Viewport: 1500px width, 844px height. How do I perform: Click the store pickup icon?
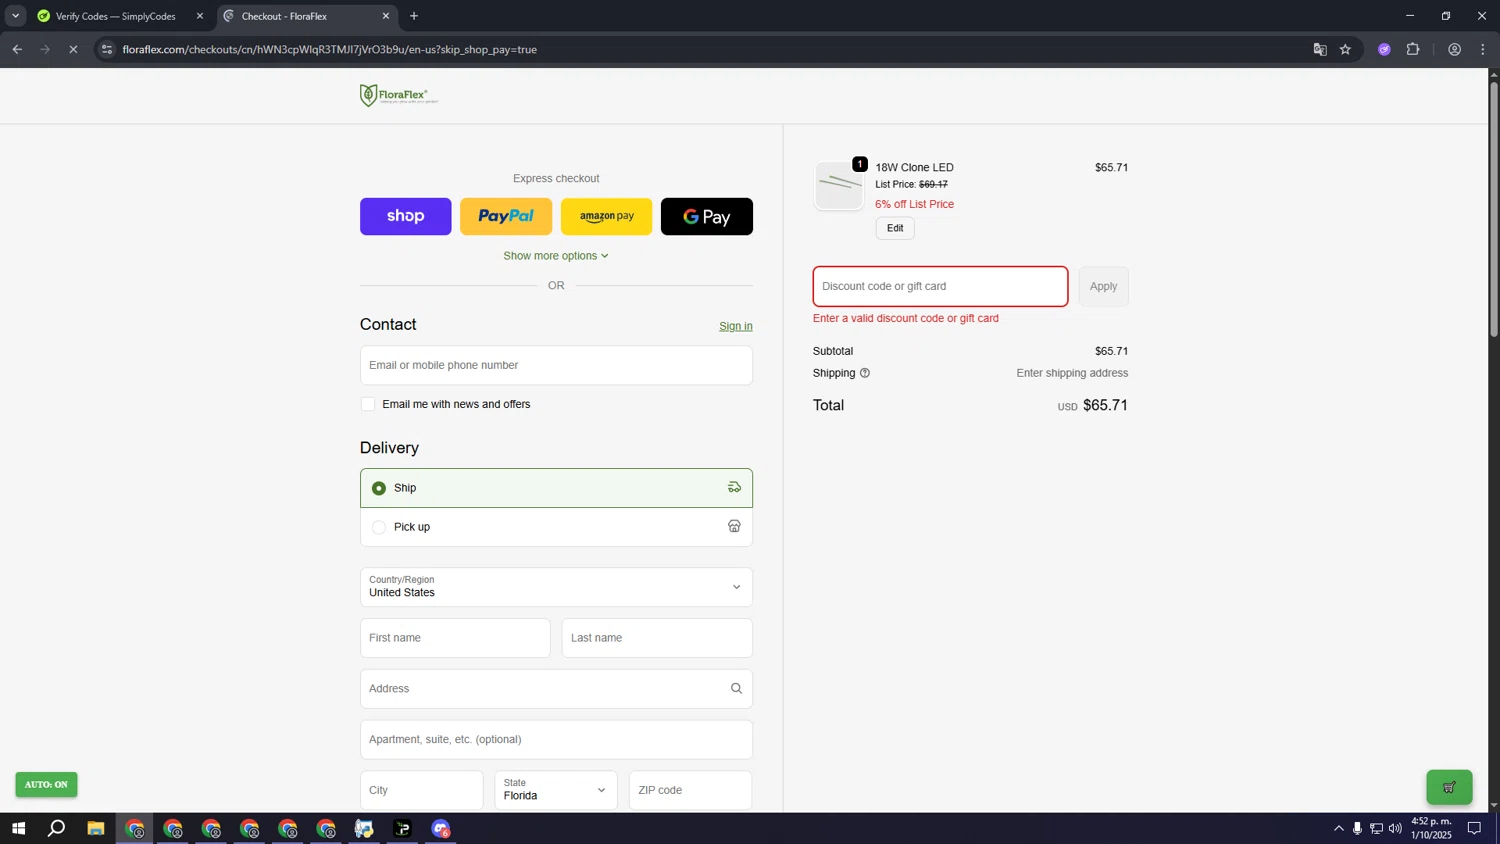pyautogui.click(x=734, y=526)
